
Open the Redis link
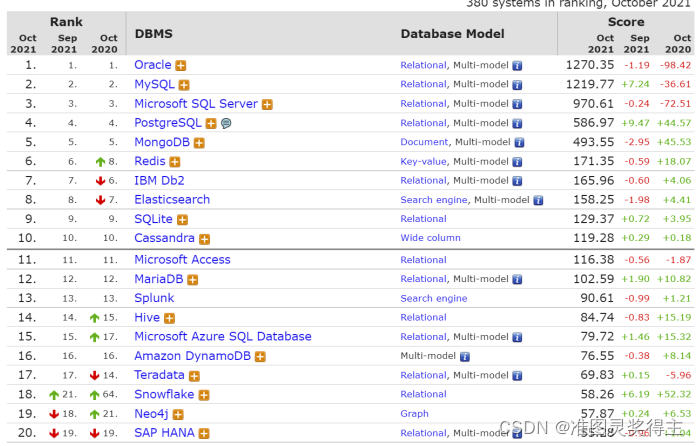(150, 161)
